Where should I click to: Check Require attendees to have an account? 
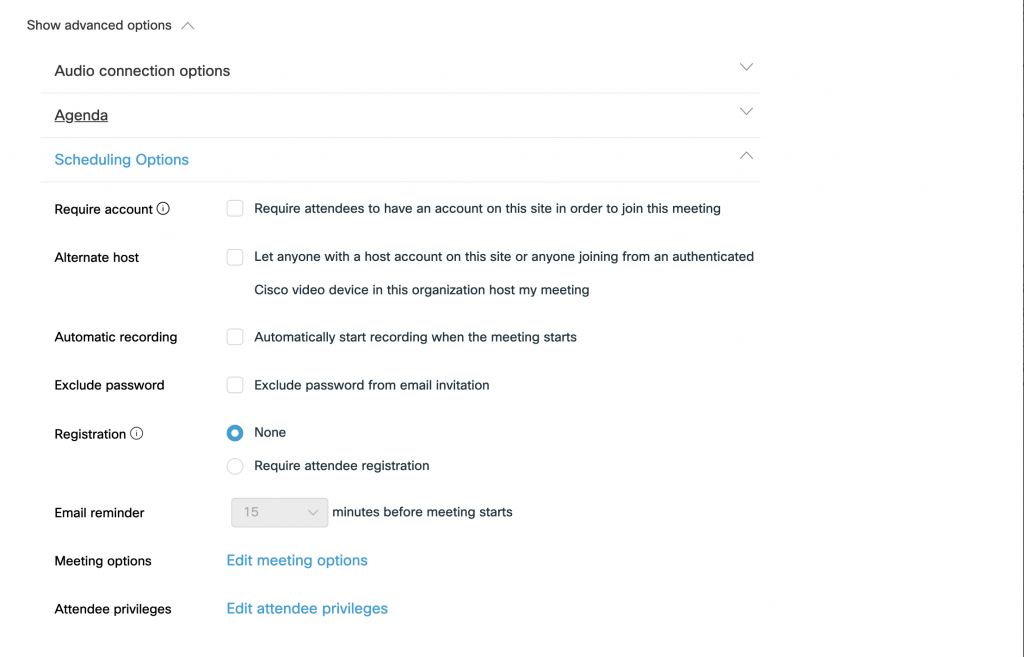(x=234, y=208)
